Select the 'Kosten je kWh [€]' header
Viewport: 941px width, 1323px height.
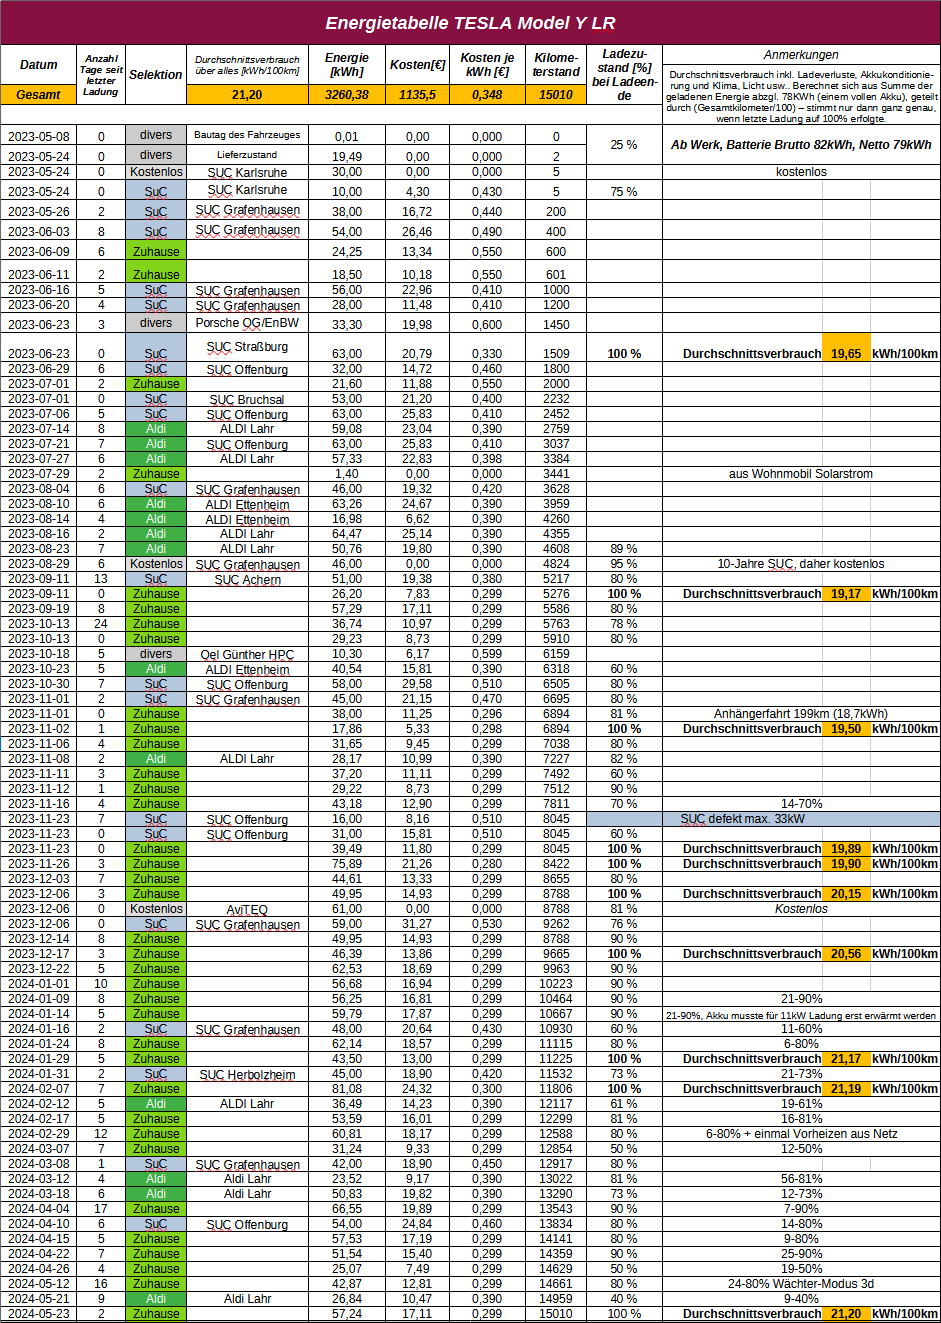[x=487, y=65]
